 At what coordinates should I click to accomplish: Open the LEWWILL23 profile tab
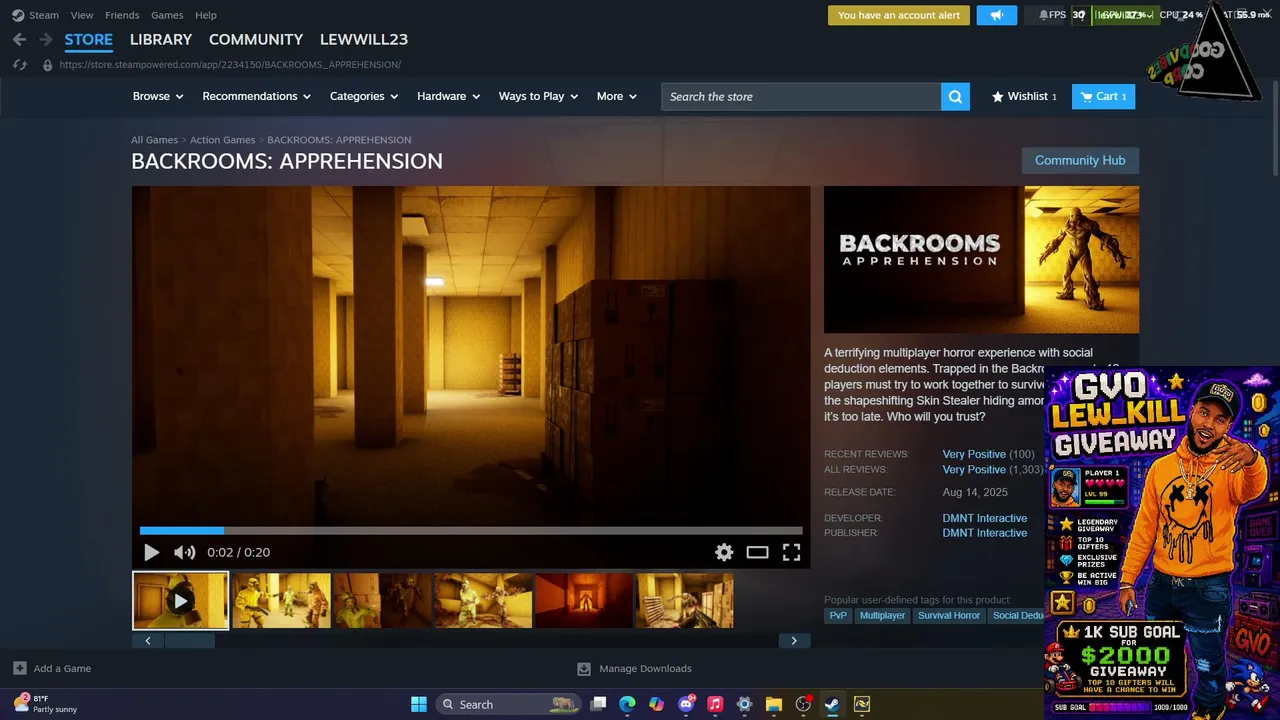(x=364, y=40)
